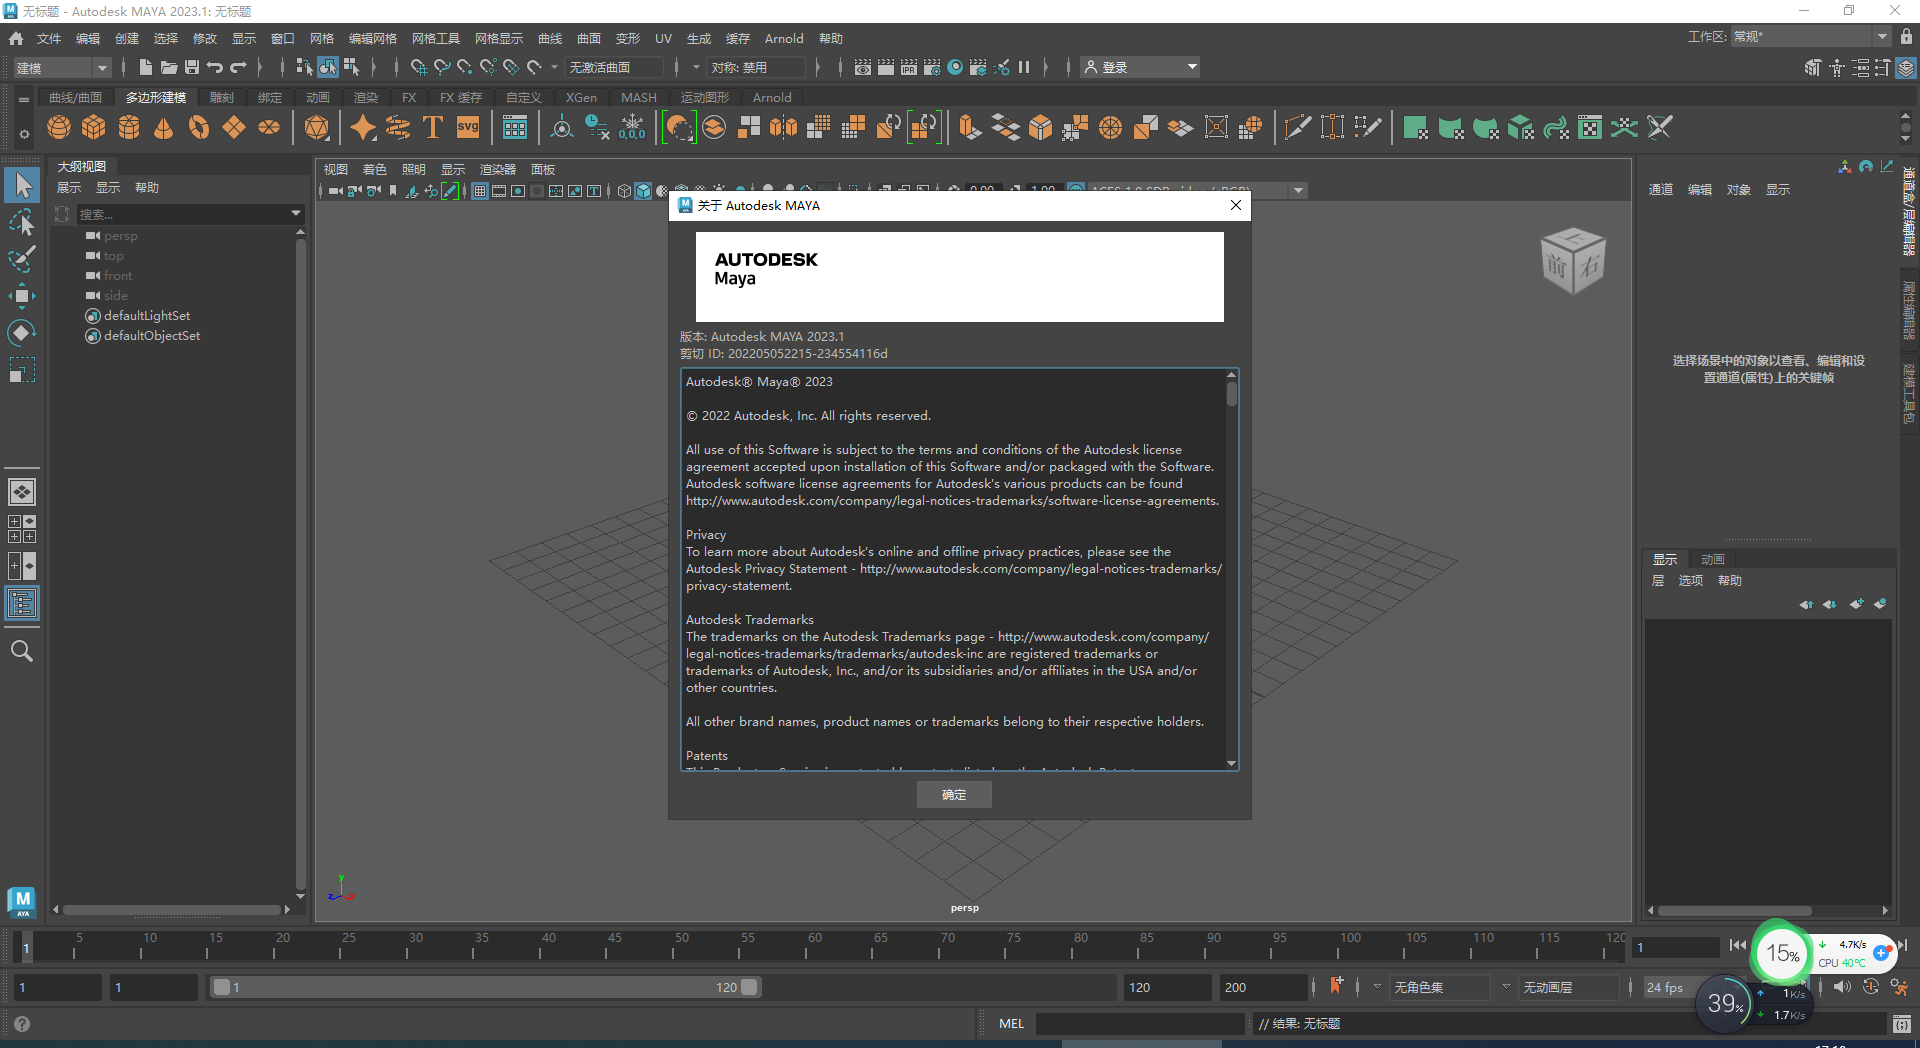Create an SVG object from the shelf
Viewport: 1920px width, 1048px height.
(467, 127)
